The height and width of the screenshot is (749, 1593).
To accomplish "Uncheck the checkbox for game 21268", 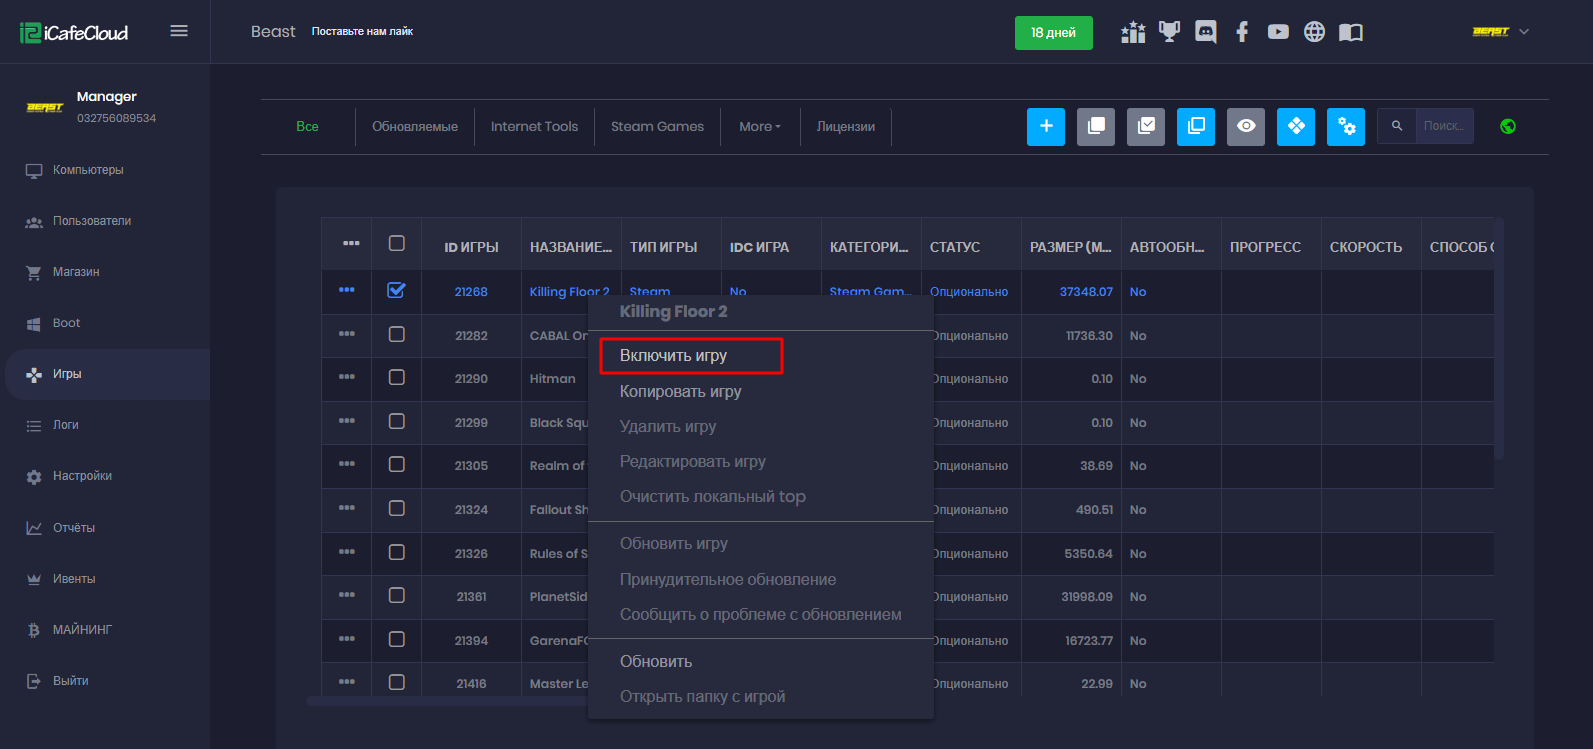I will tap(397, 290).
